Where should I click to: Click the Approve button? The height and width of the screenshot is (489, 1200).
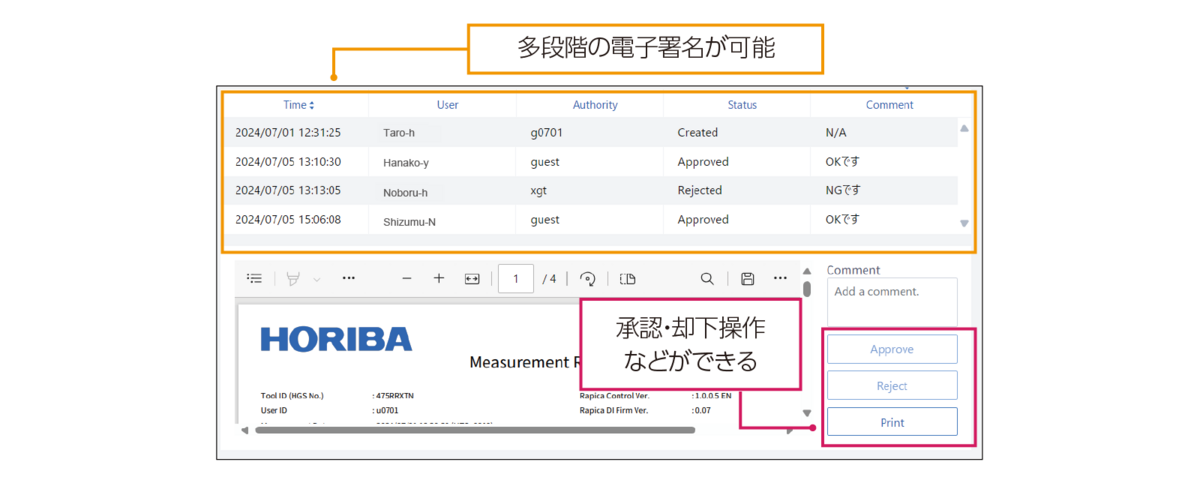pyautogui.click(x=892, y=350)
